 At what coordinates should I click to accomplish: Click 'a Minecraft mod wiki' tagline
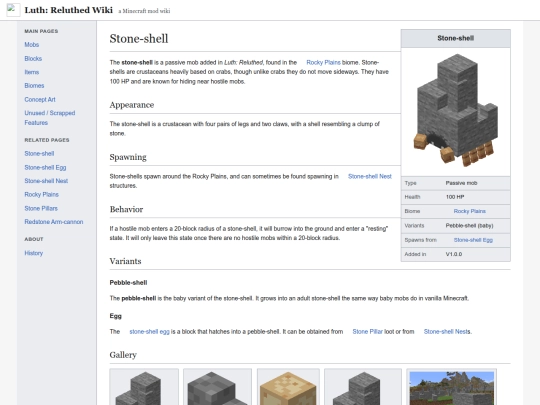coord(144,11)
